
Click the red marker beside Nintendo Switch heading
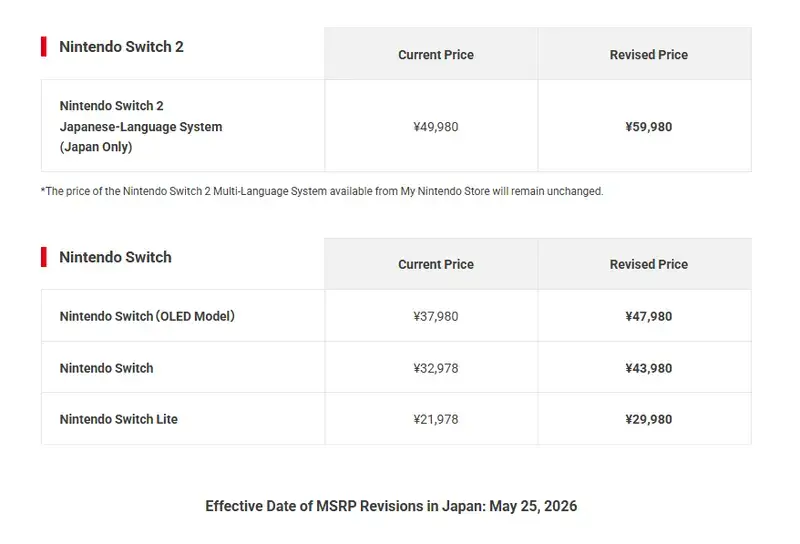coord(44,257)
